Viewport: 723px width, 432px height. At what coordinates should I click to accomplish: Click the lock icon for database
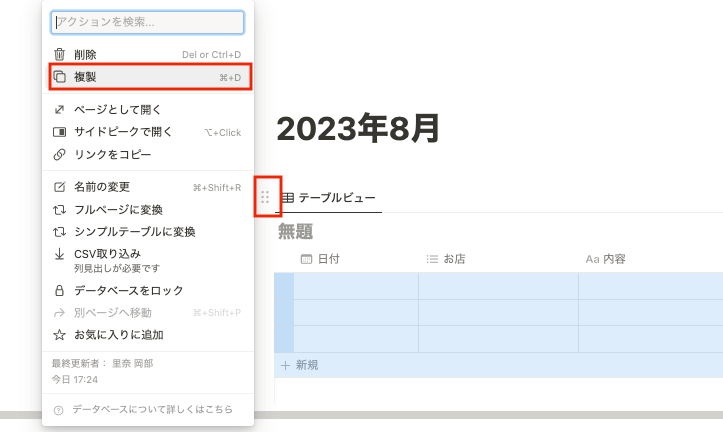click(59, 291)
